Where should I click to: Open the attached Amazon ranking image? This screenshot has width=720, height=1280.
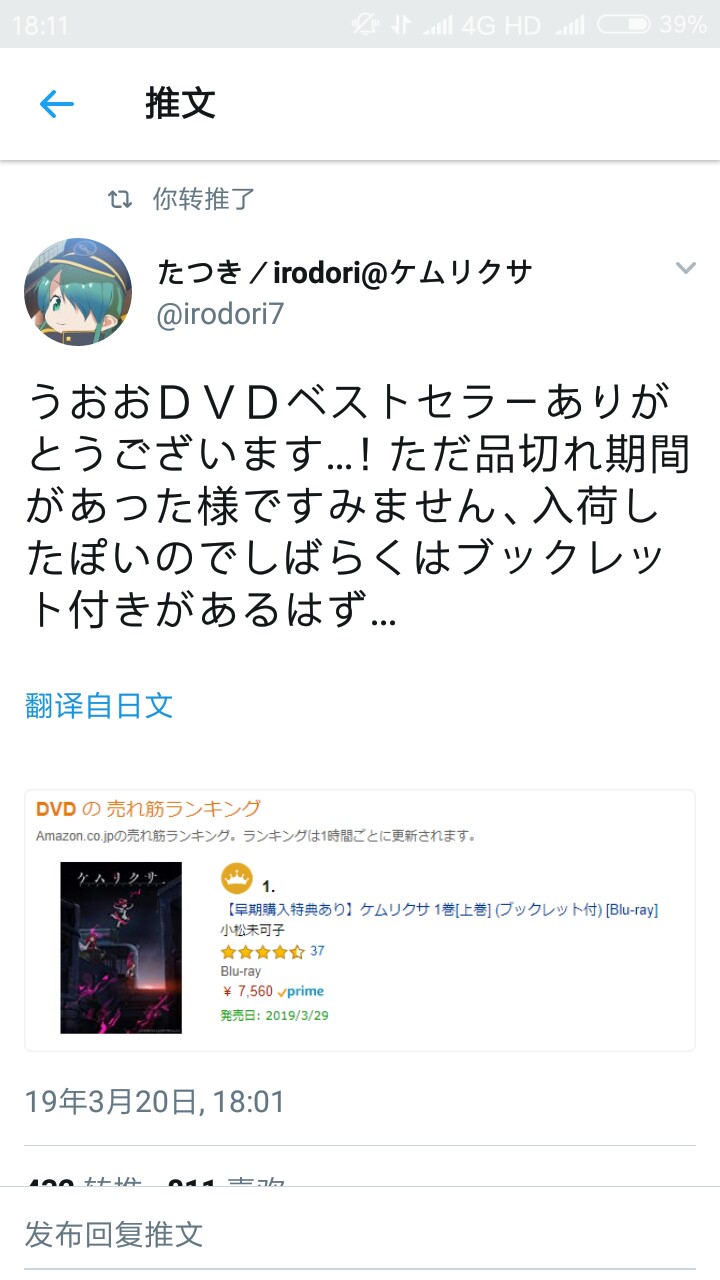tap(360, 920)
